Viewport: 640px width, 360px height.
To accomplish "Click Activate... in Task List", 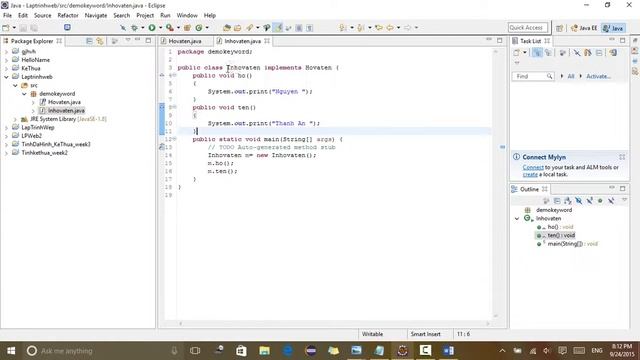I will click(x=598, y=76).
